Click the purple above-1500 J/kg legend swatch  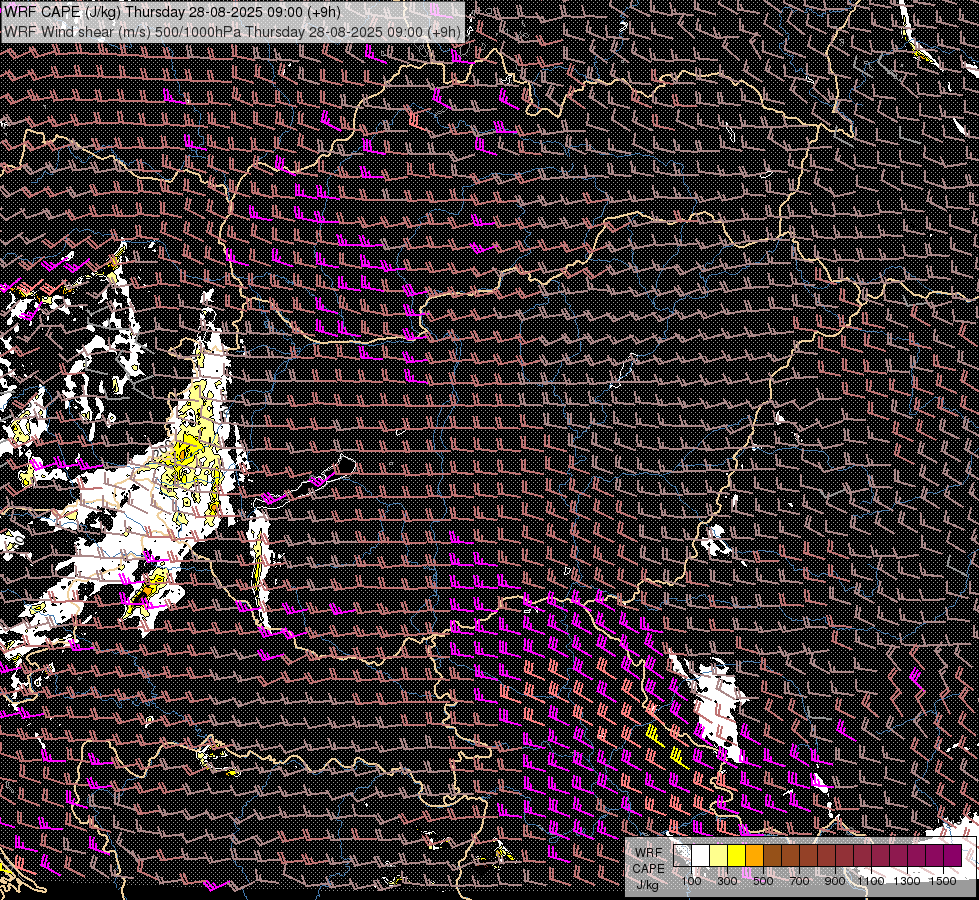tap(953, 855)
